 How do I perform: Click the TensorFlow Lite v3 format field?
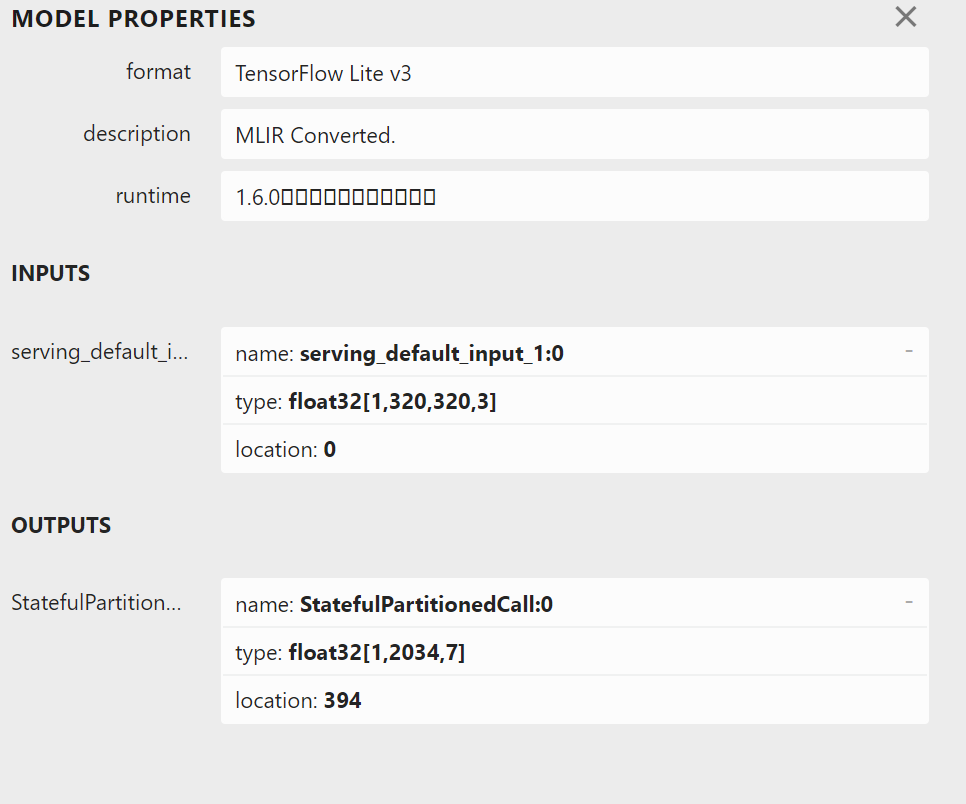click(x=574, y=73)
